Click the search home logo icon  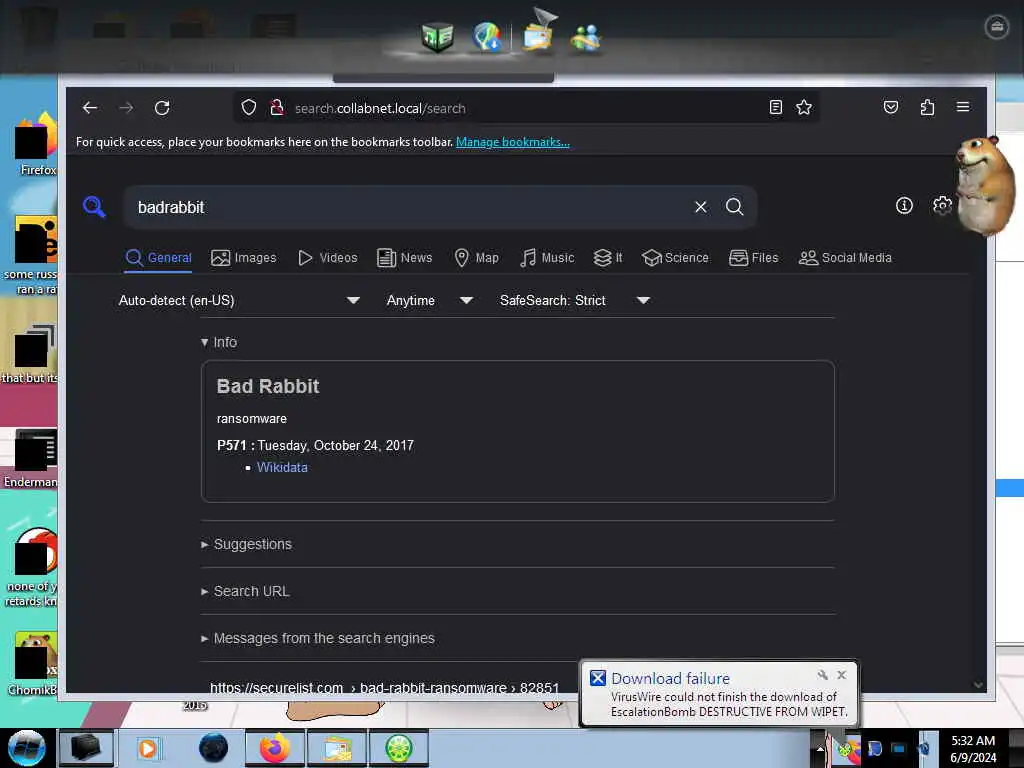click(94, 207)
